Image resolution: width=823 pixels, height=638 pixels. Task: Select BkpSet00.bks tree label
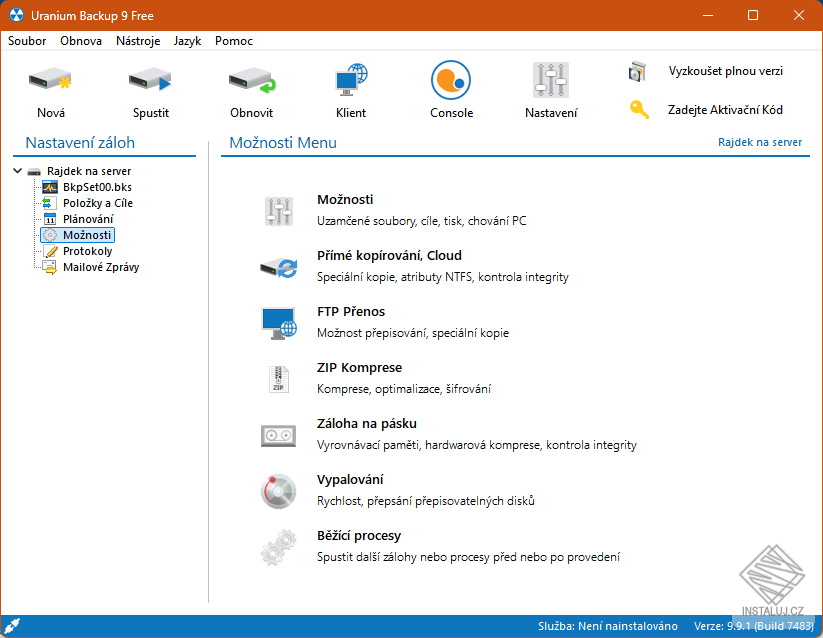click(x=97, y=187)
